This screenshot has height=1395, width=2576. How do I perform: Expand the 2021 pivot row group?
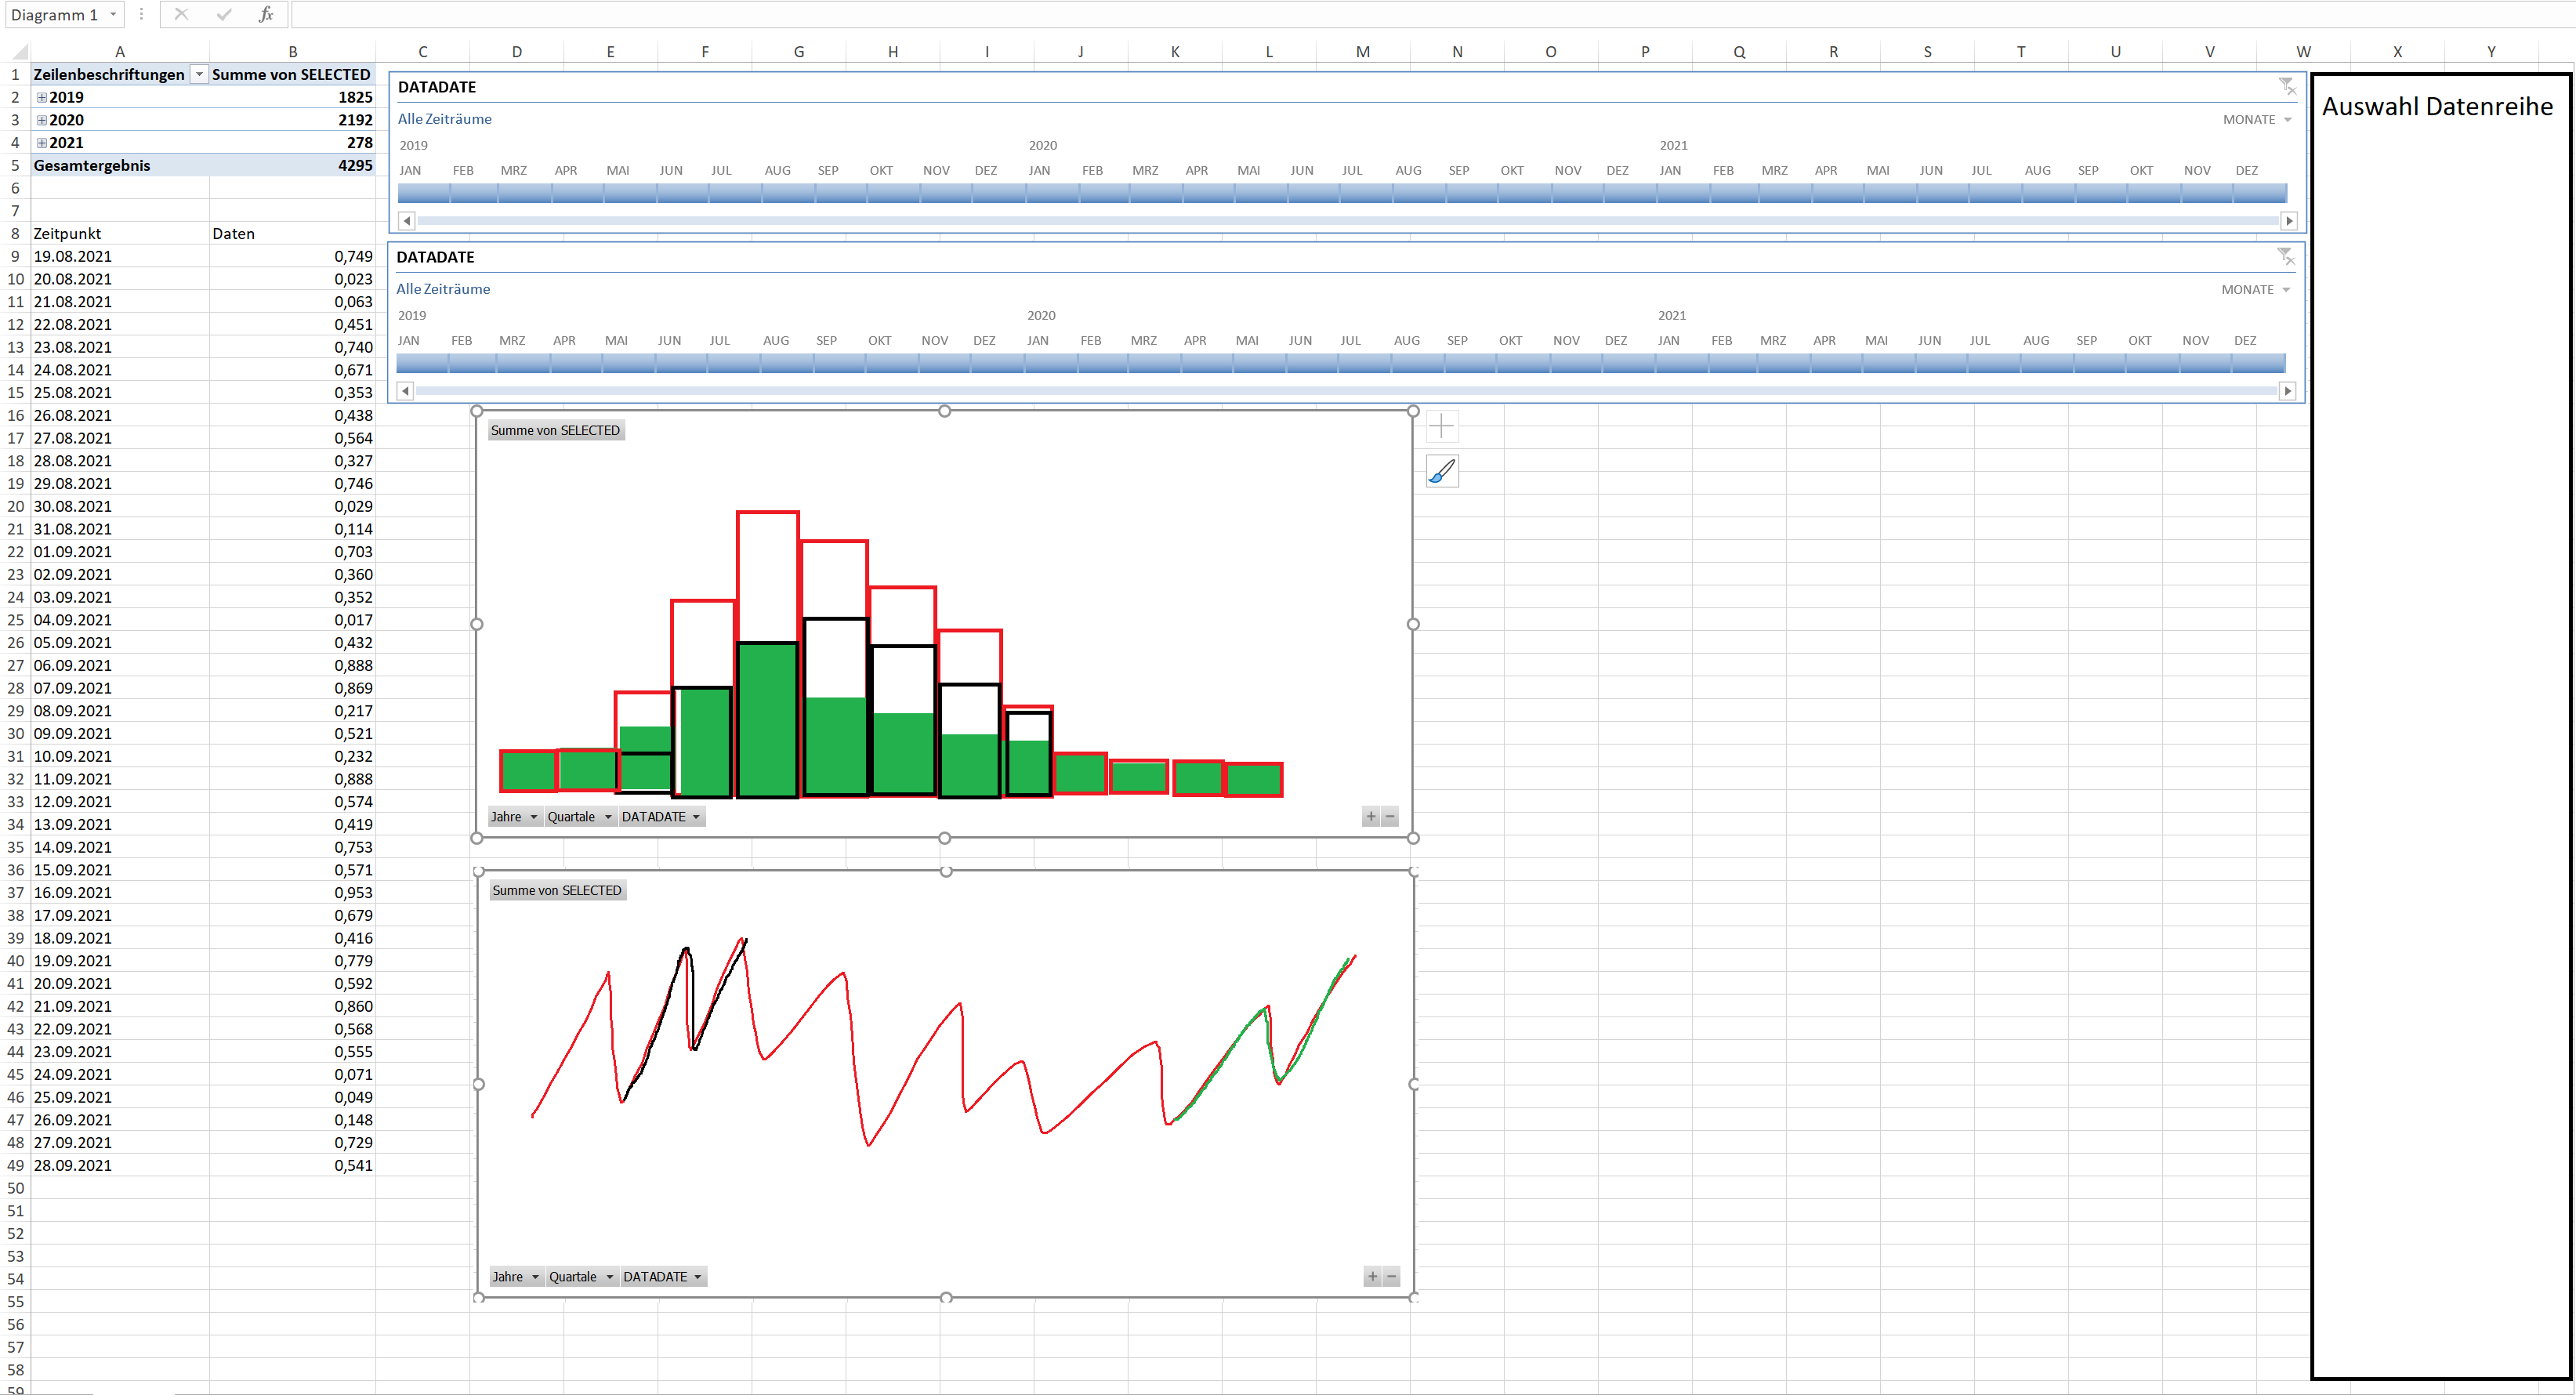point(42,143)
